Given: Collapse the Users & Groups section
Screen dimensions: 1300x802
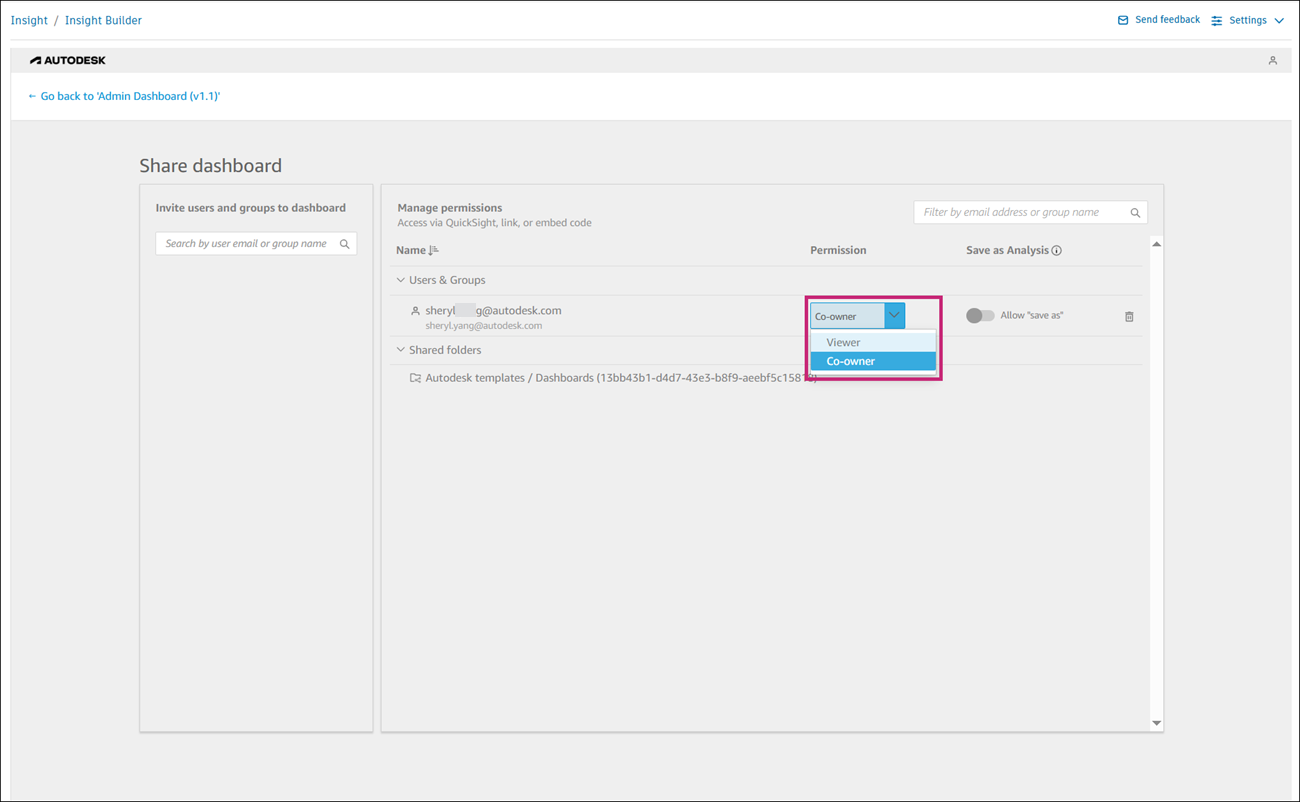Looking at the screenshot, I should 401,280.
